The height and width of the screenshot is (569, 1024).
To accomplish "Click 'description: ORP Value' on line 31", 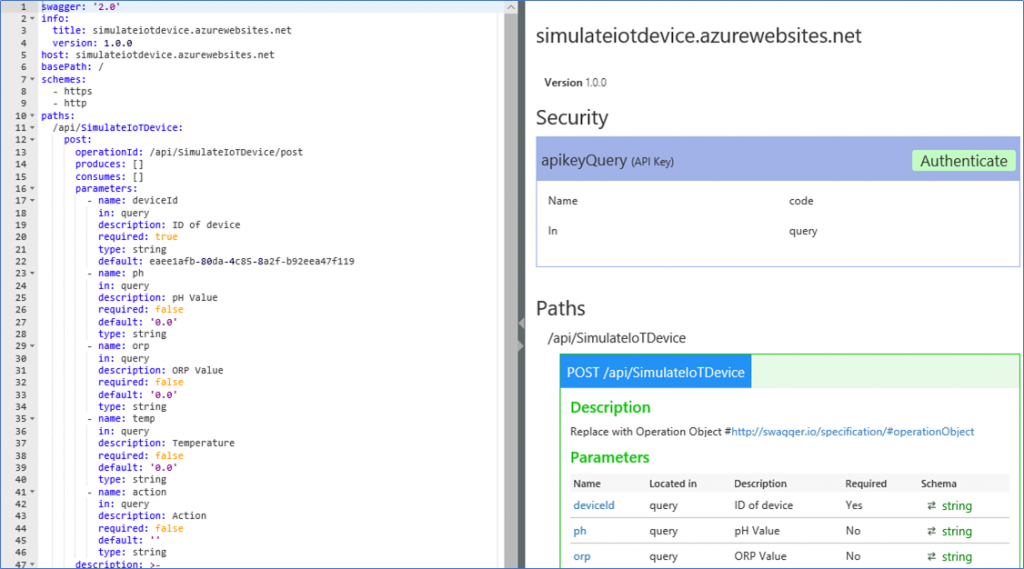I will (161, 370).
